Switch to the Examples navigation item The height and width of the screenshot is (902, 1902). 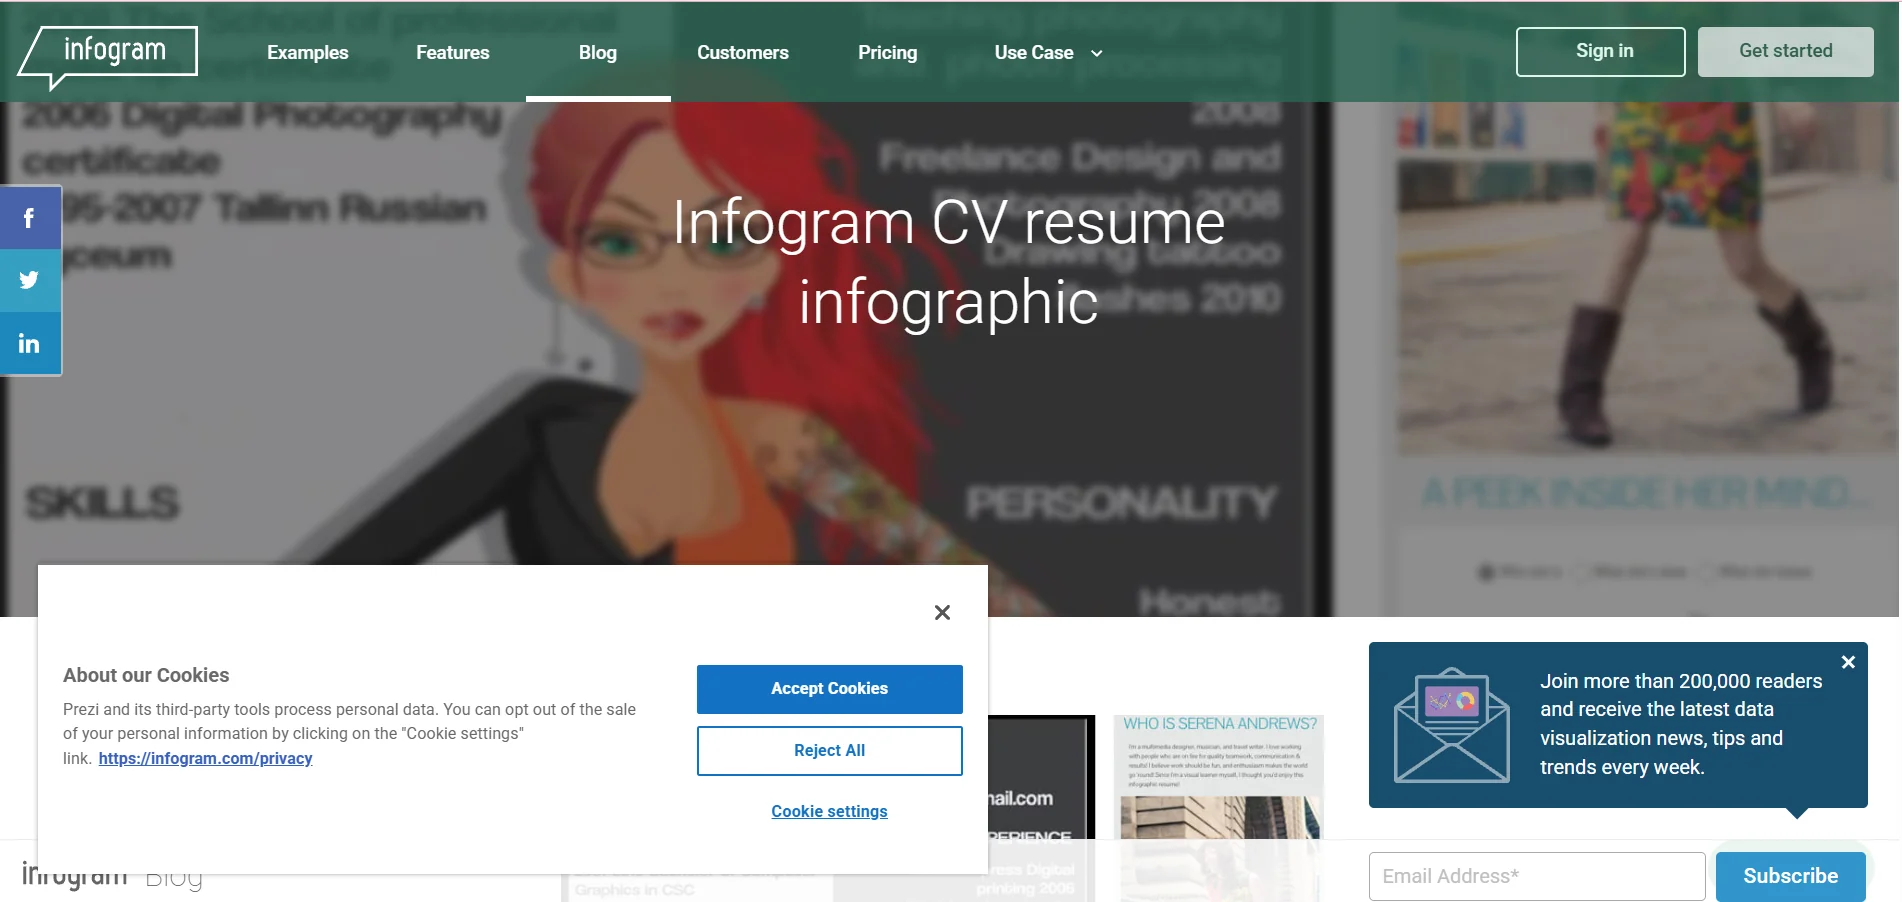pos(307,52)
